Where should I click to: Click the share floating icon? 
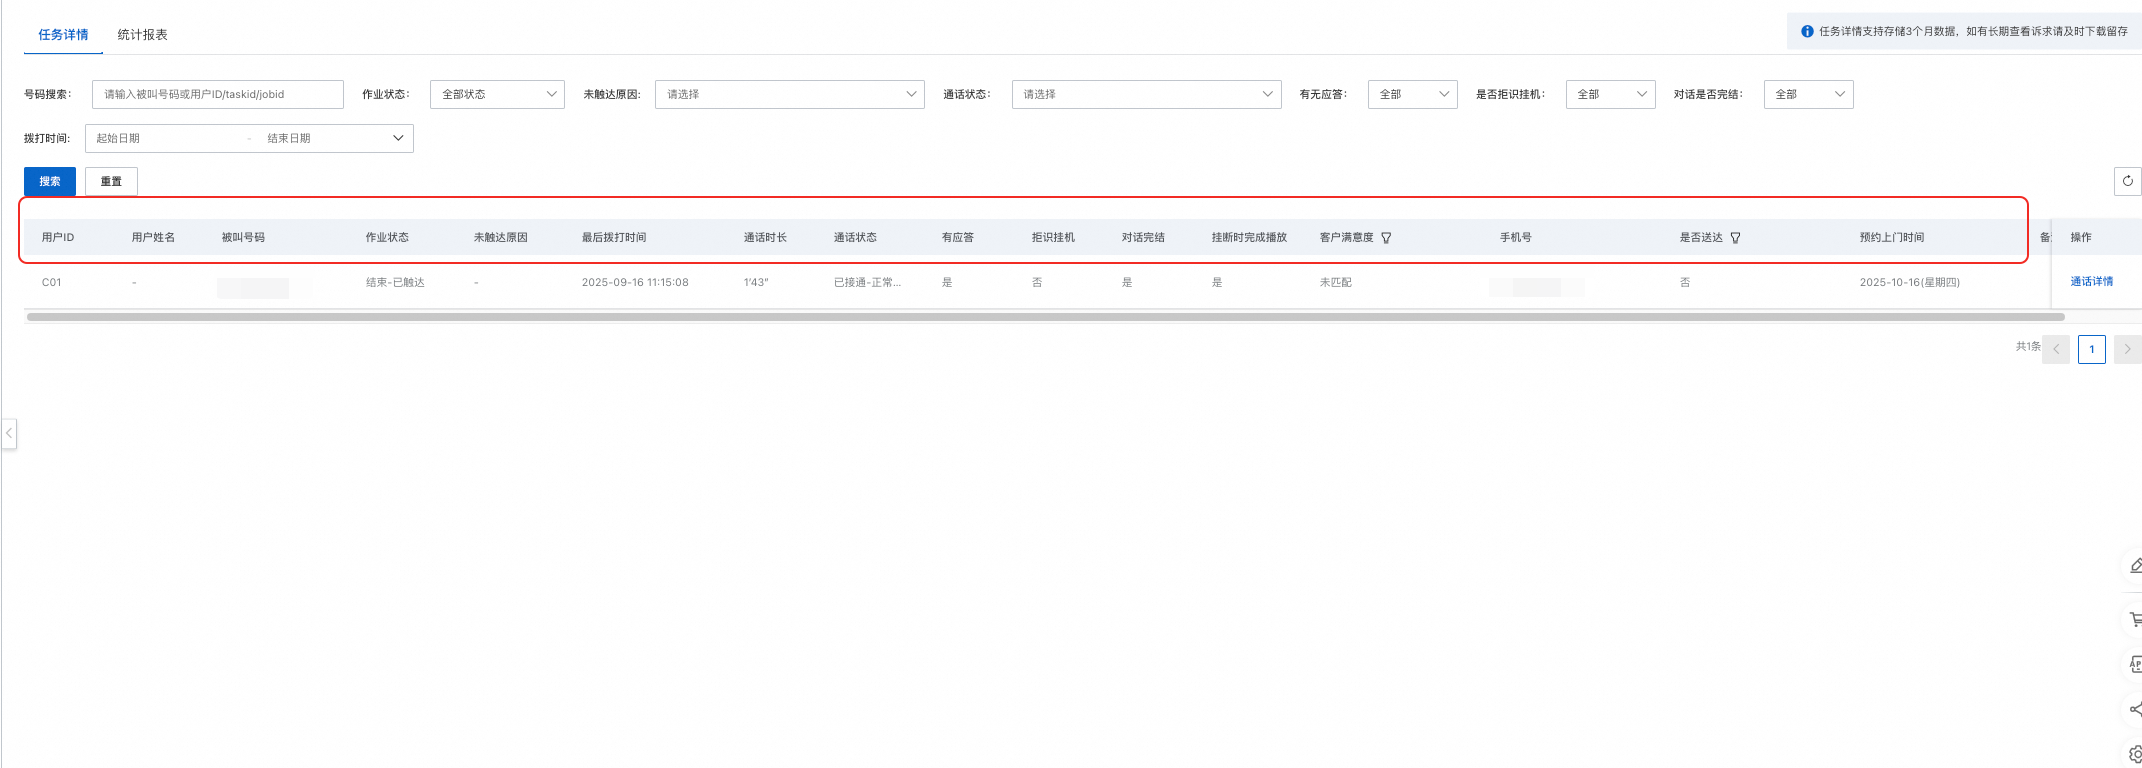pyautogui.click(x=2134, y=709)
